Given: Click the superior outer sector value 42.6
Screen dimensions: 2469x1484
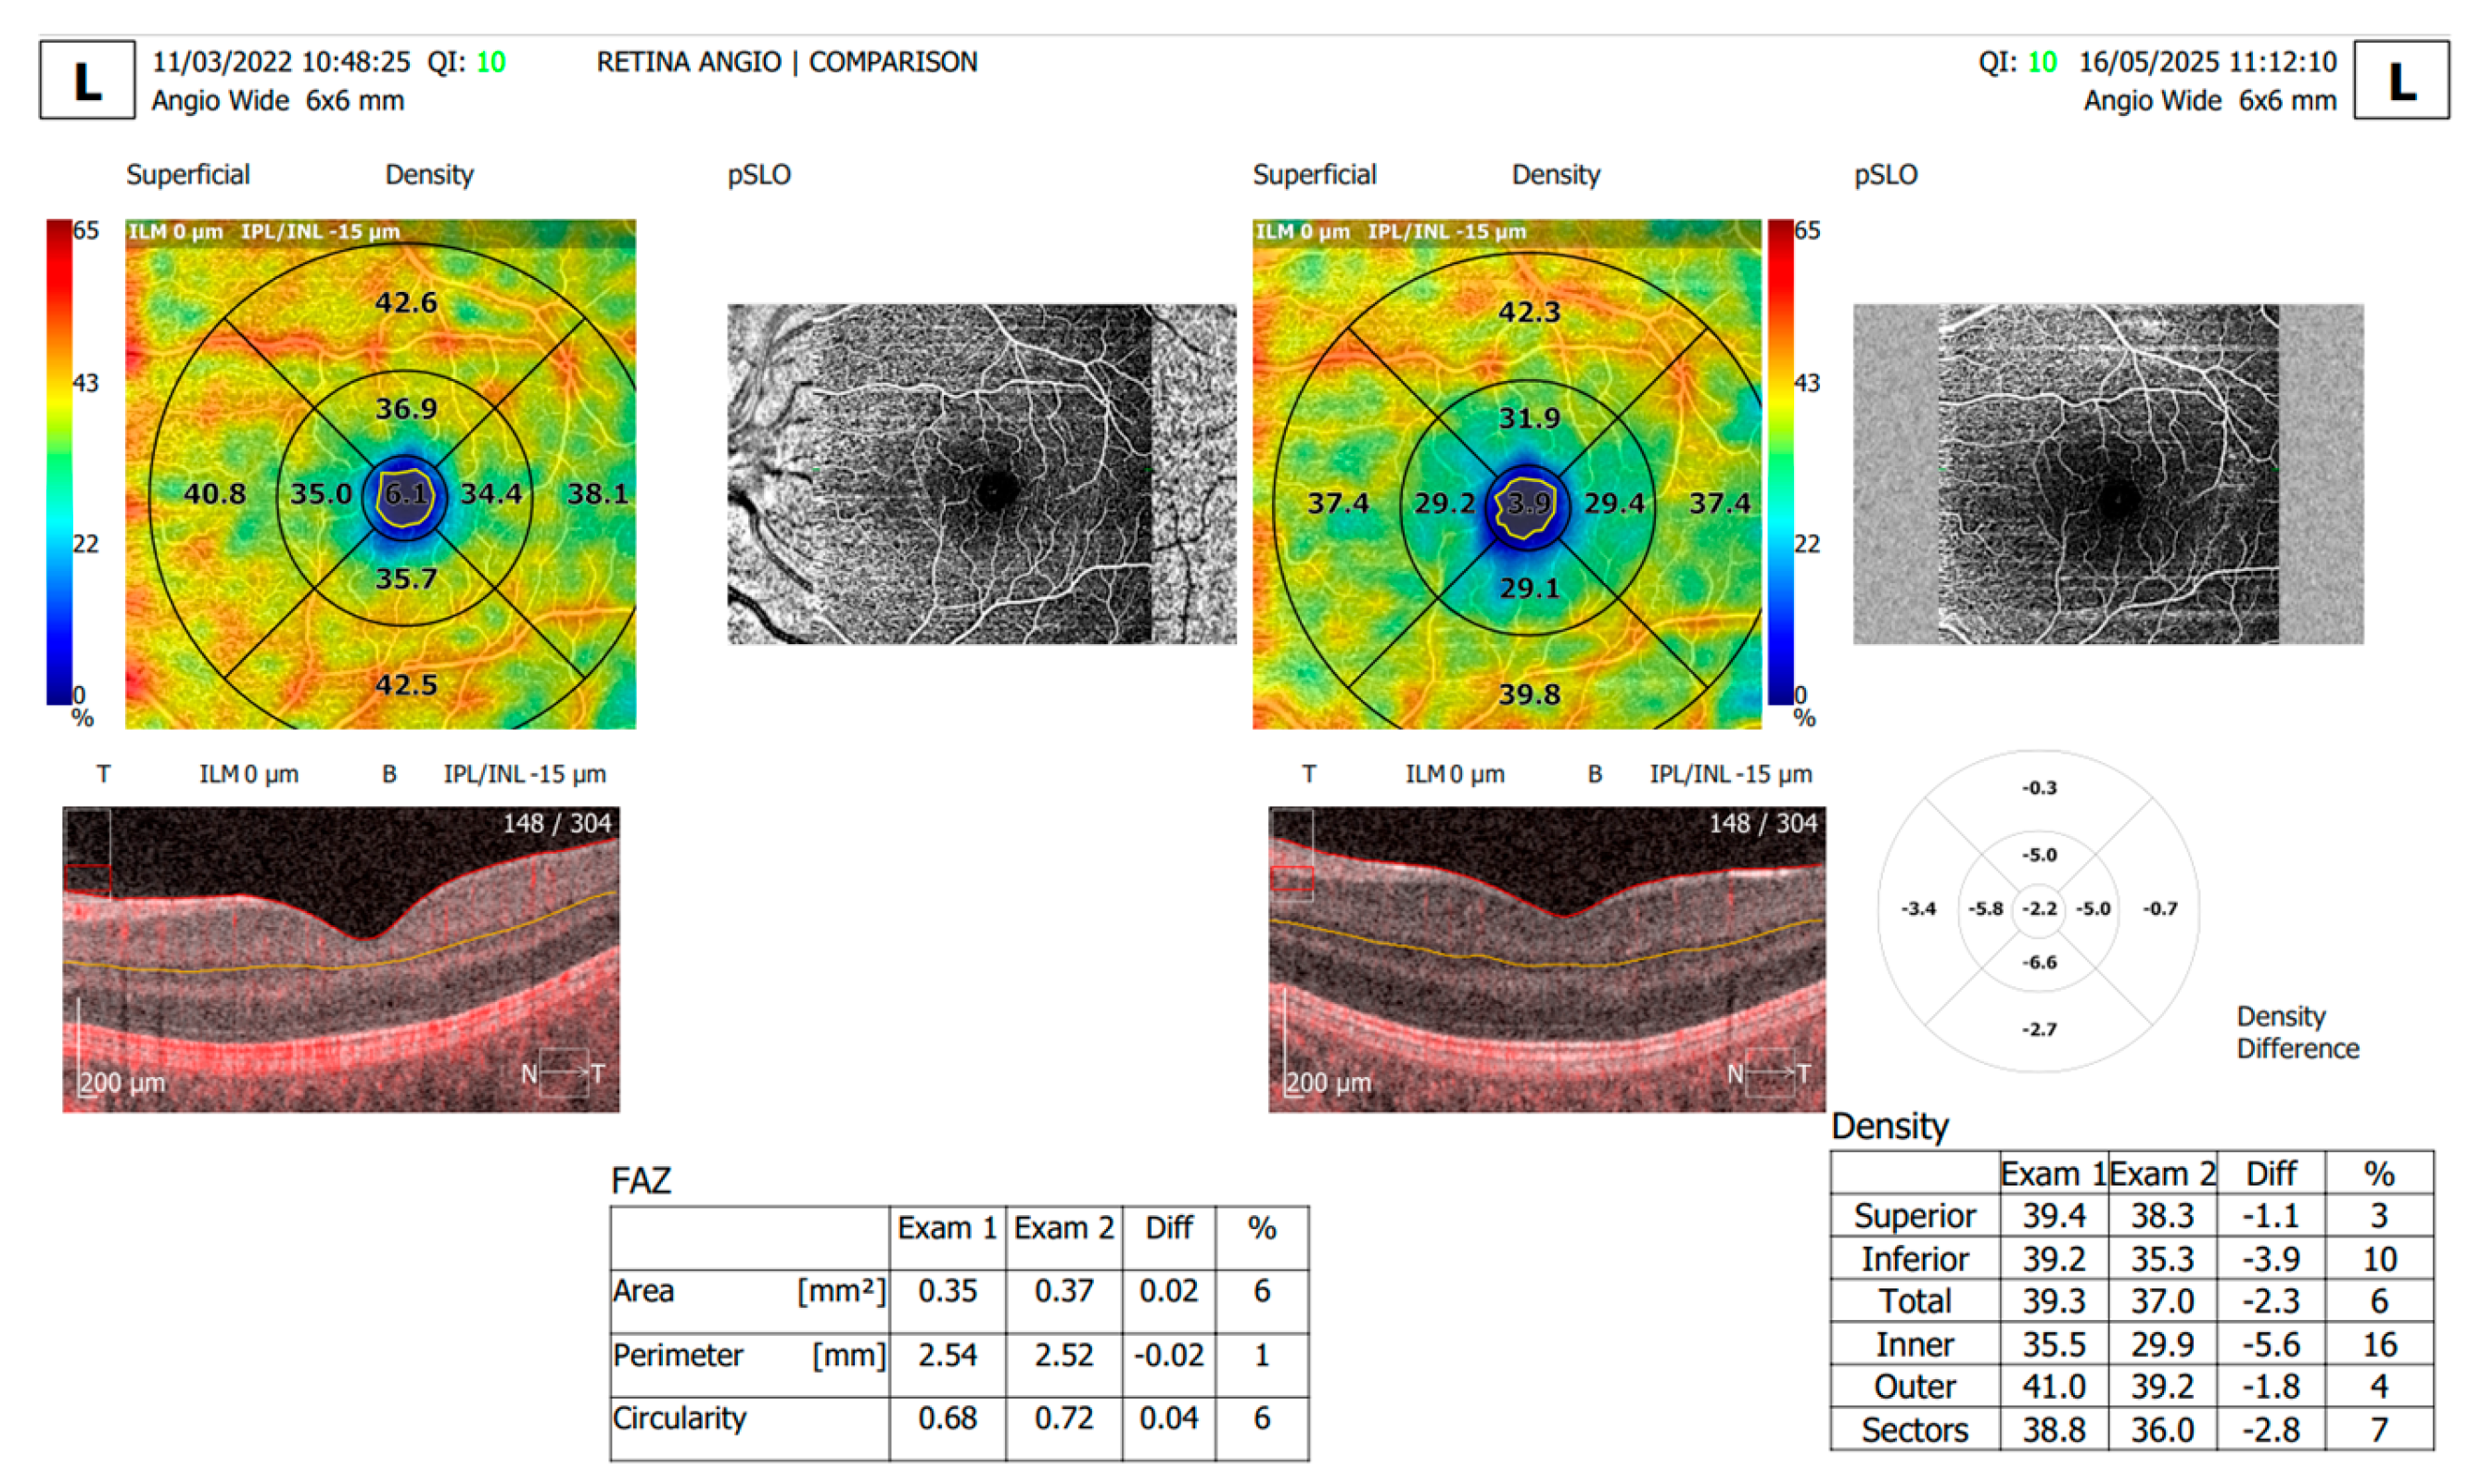Looking at the screenshot, I should point(406,302).
